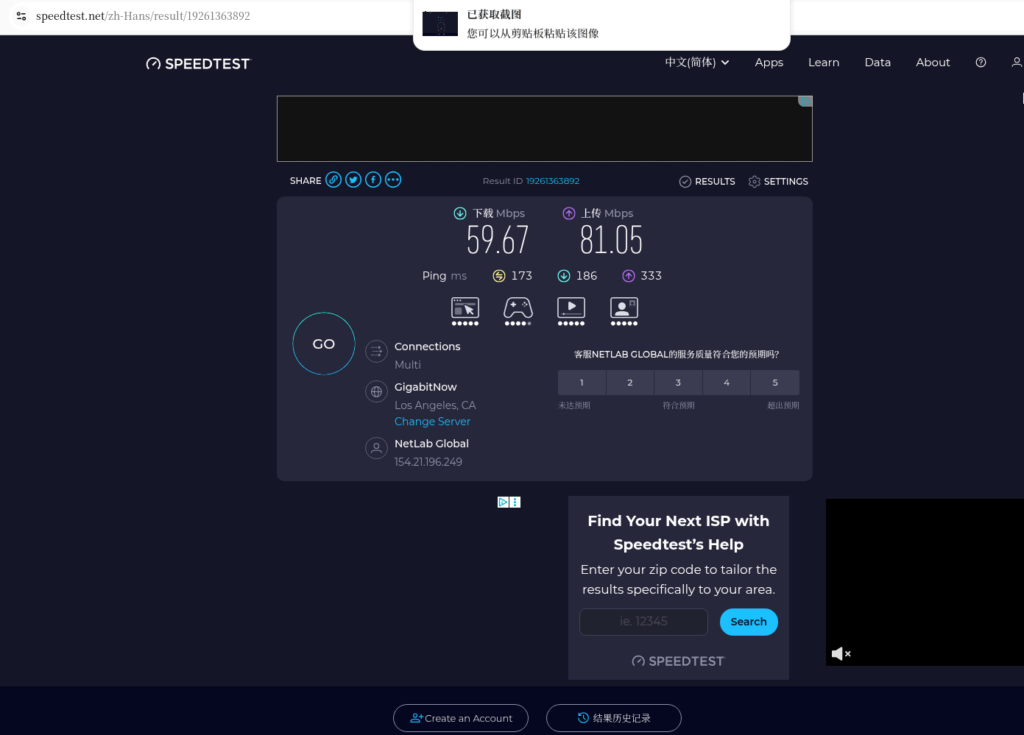Click the download latency 186 icon
The image size is (1024, 735).
click(564, 276)
